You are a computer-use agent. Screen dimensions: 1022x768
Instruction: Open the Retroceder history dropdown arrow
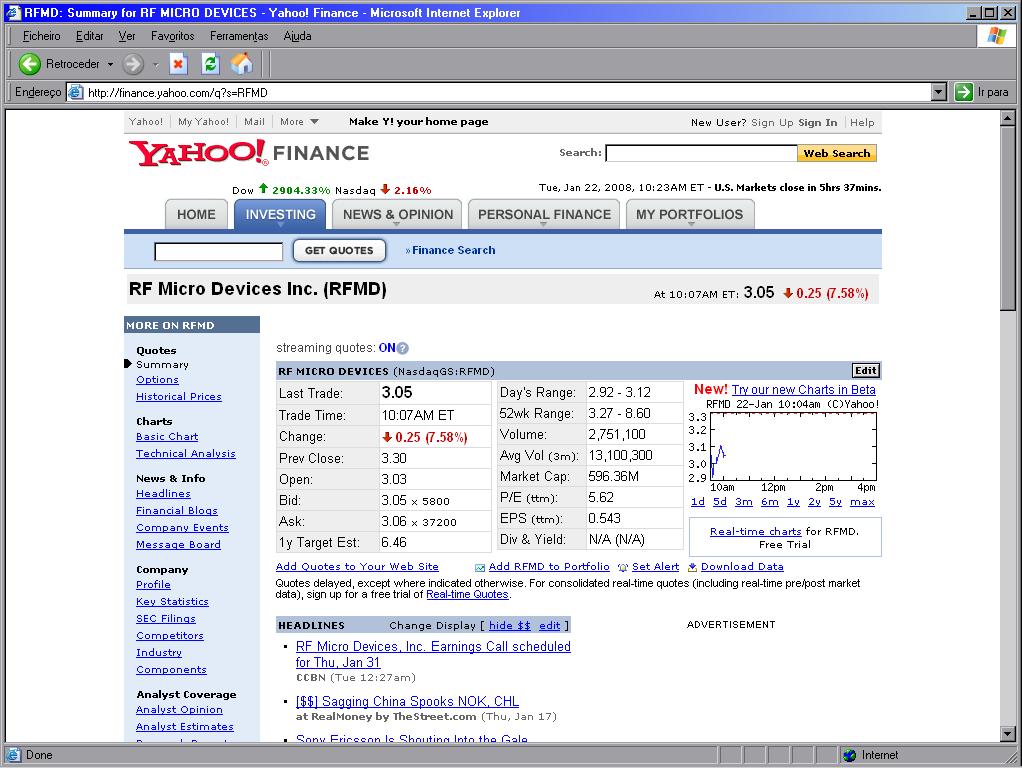(x=110, y=64)
